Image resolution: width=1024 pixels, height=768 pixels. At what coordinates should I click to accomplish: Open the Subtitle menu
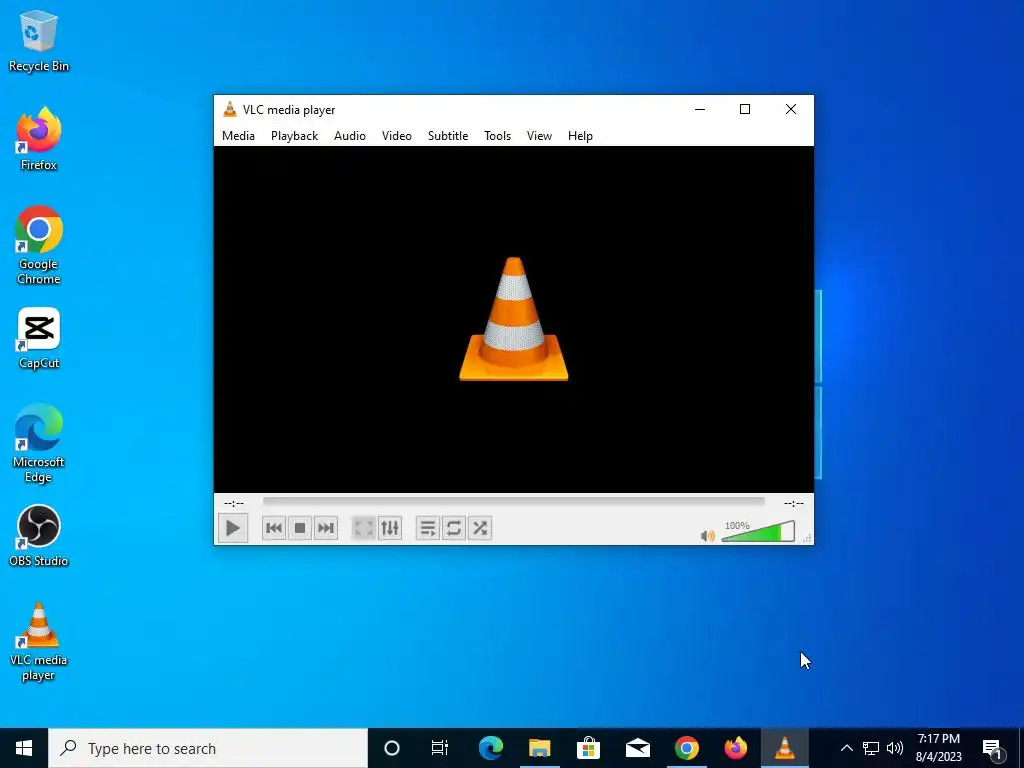[x=448, y=136]
